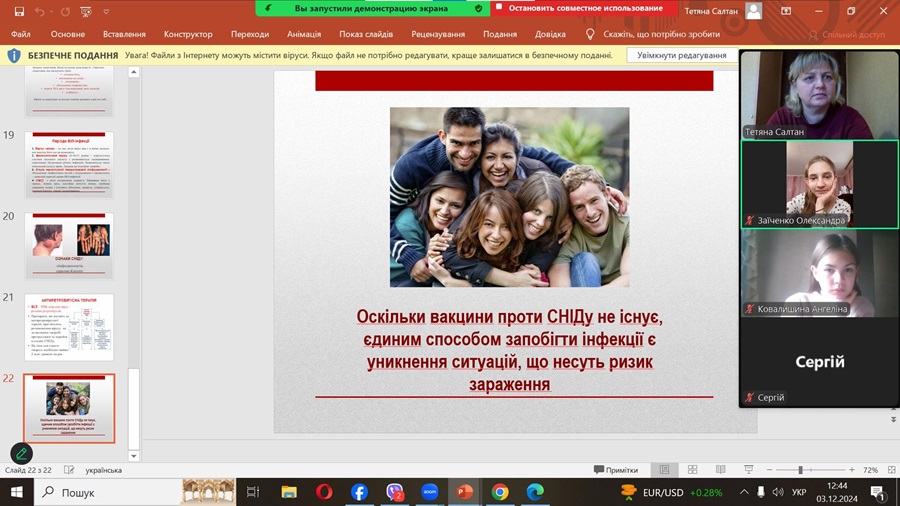900x506 pixels.
Task: Click the spell check icon in status bar
Action: (x=69, y=470)
